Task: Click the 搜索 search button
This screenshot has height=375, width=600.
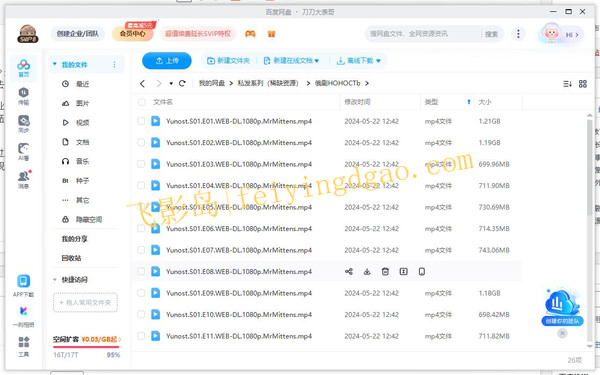Action: (x=491, y=34)
